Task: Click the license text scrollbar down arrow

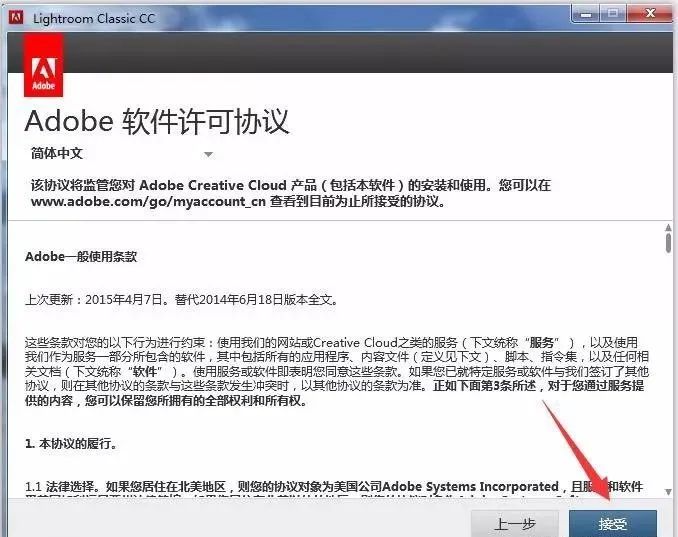Action: tap(668, 492)
